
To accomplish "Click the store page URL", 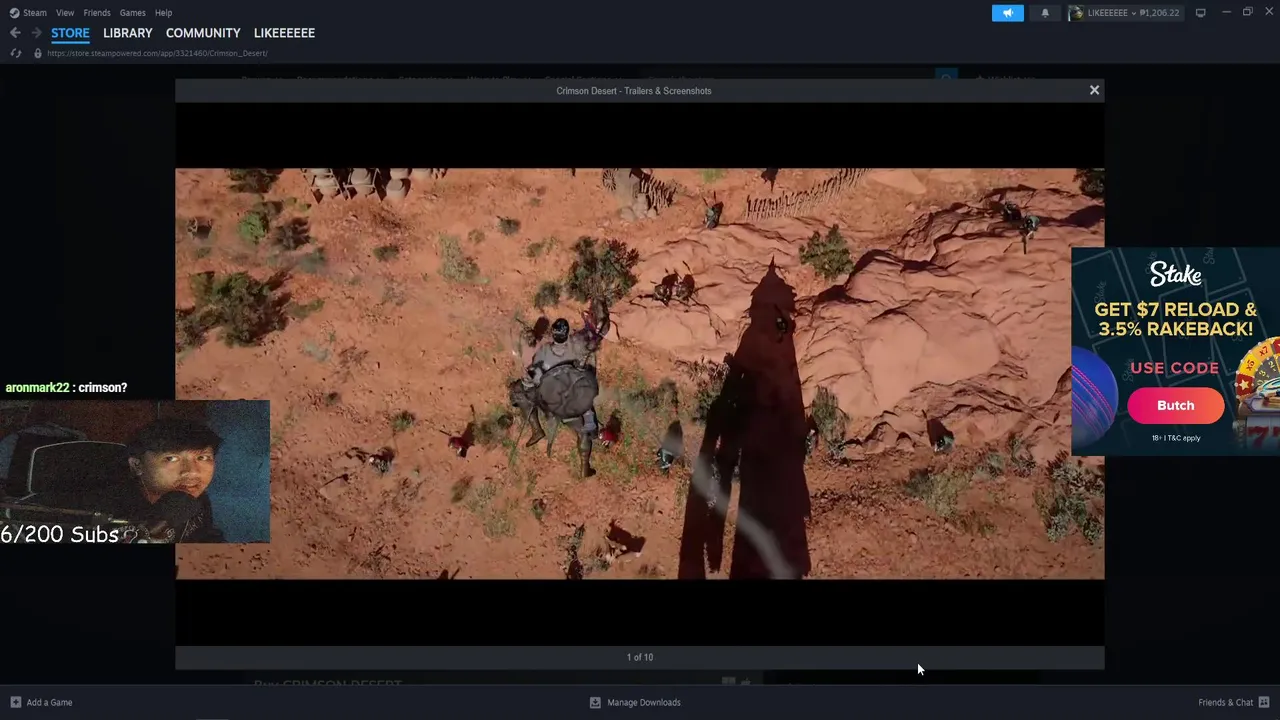I will pyautogui.click(x=157, y=53).
